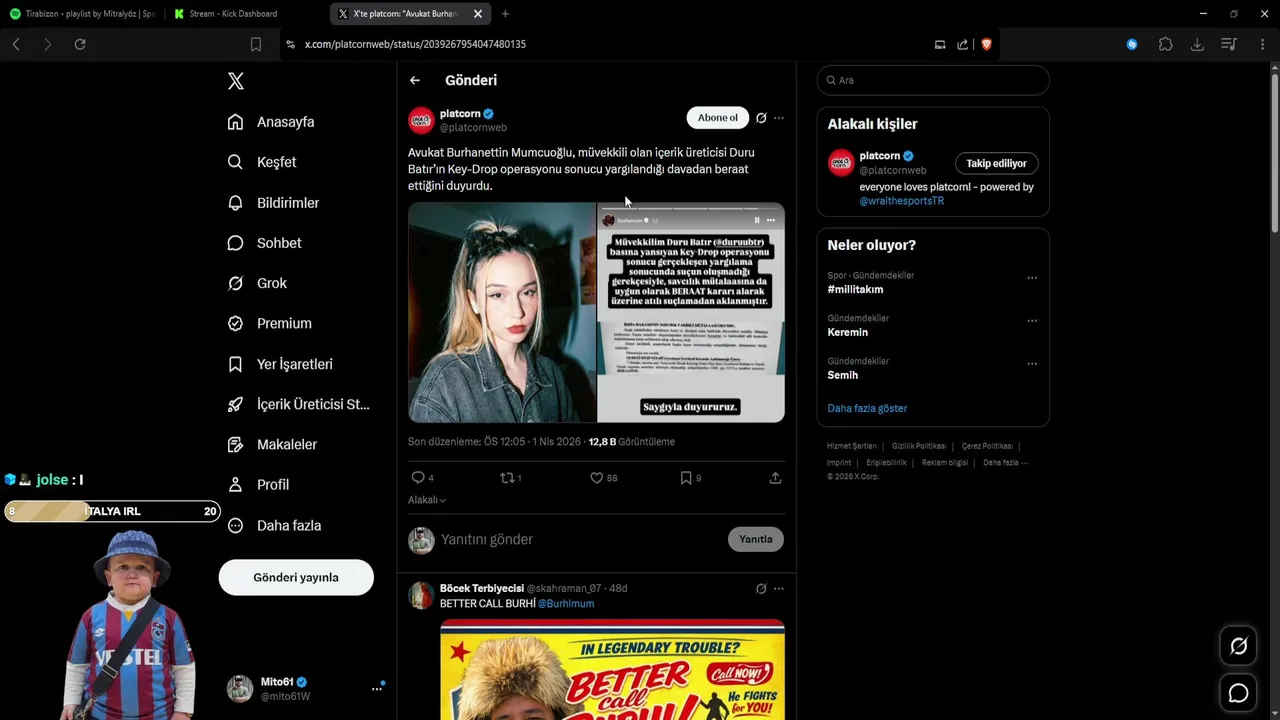
Task: Click Brave shields icon
Action: tap(987, 44)
